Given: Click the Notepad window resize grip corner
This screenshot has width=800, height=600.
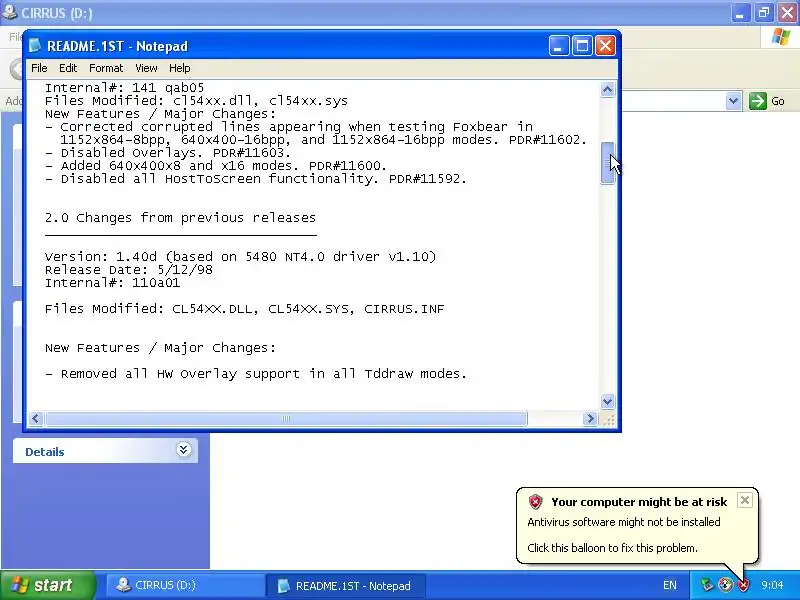Looking at the screenshot, I should [x=608, y=420].
